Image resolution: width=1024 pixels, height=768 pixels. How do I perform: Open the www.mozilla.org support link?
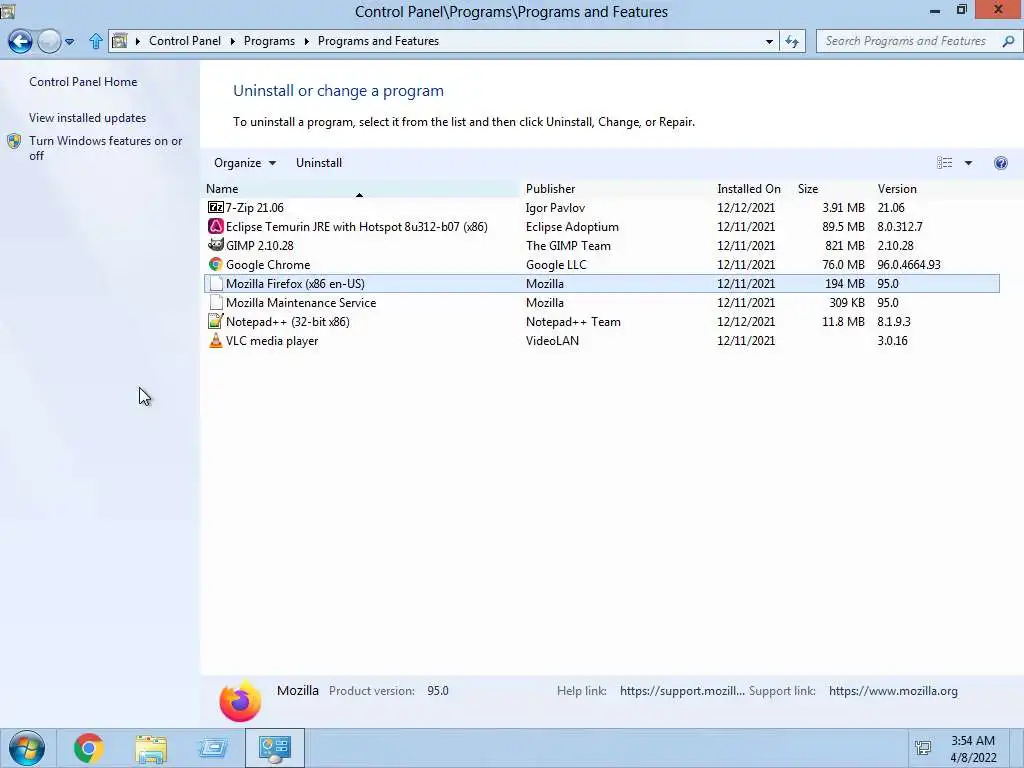click(x=893, y=691)
